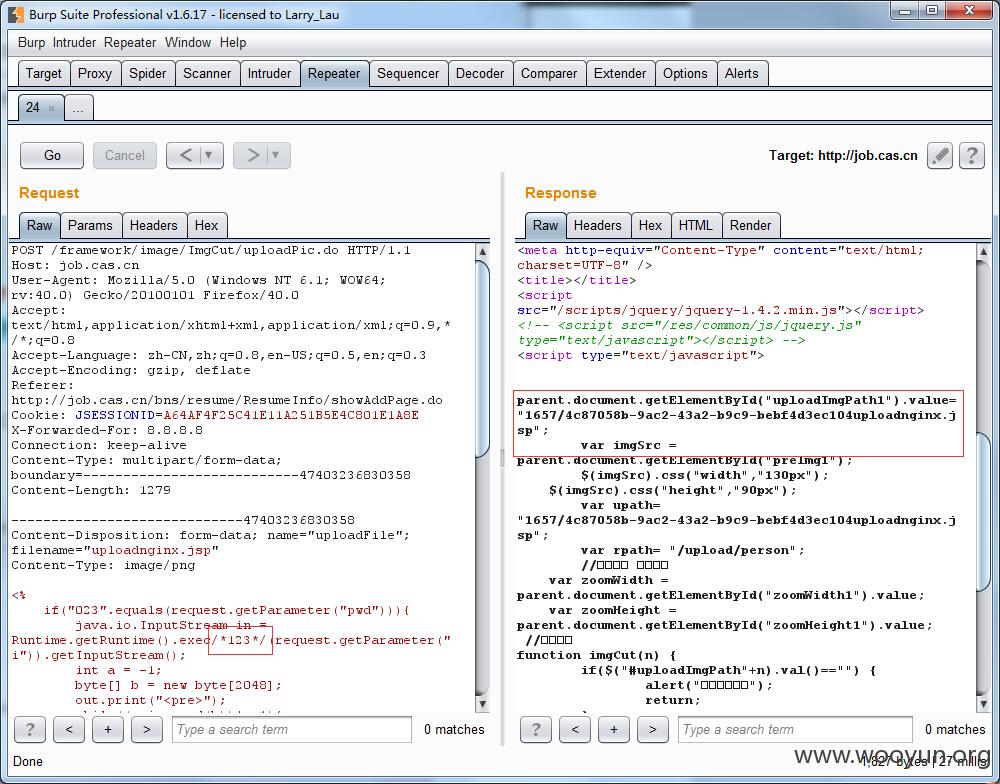Switch to the Extender tab
The image size is (1000, 784).
(620, 73)
